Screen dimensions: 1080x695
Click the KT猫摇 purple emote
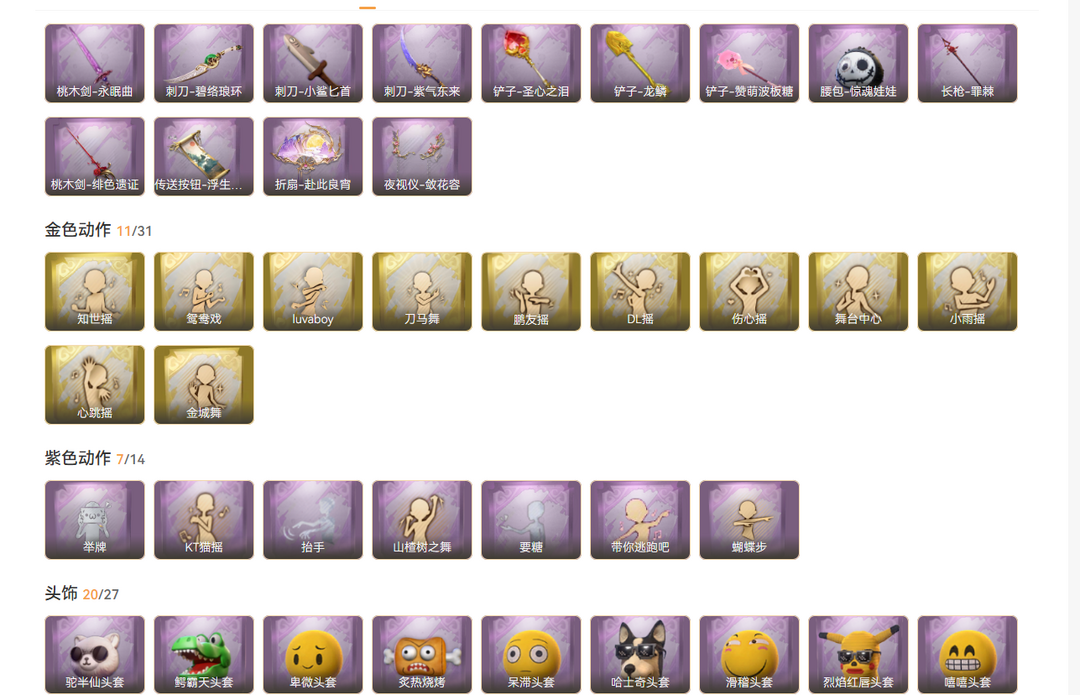coord(204,519)
